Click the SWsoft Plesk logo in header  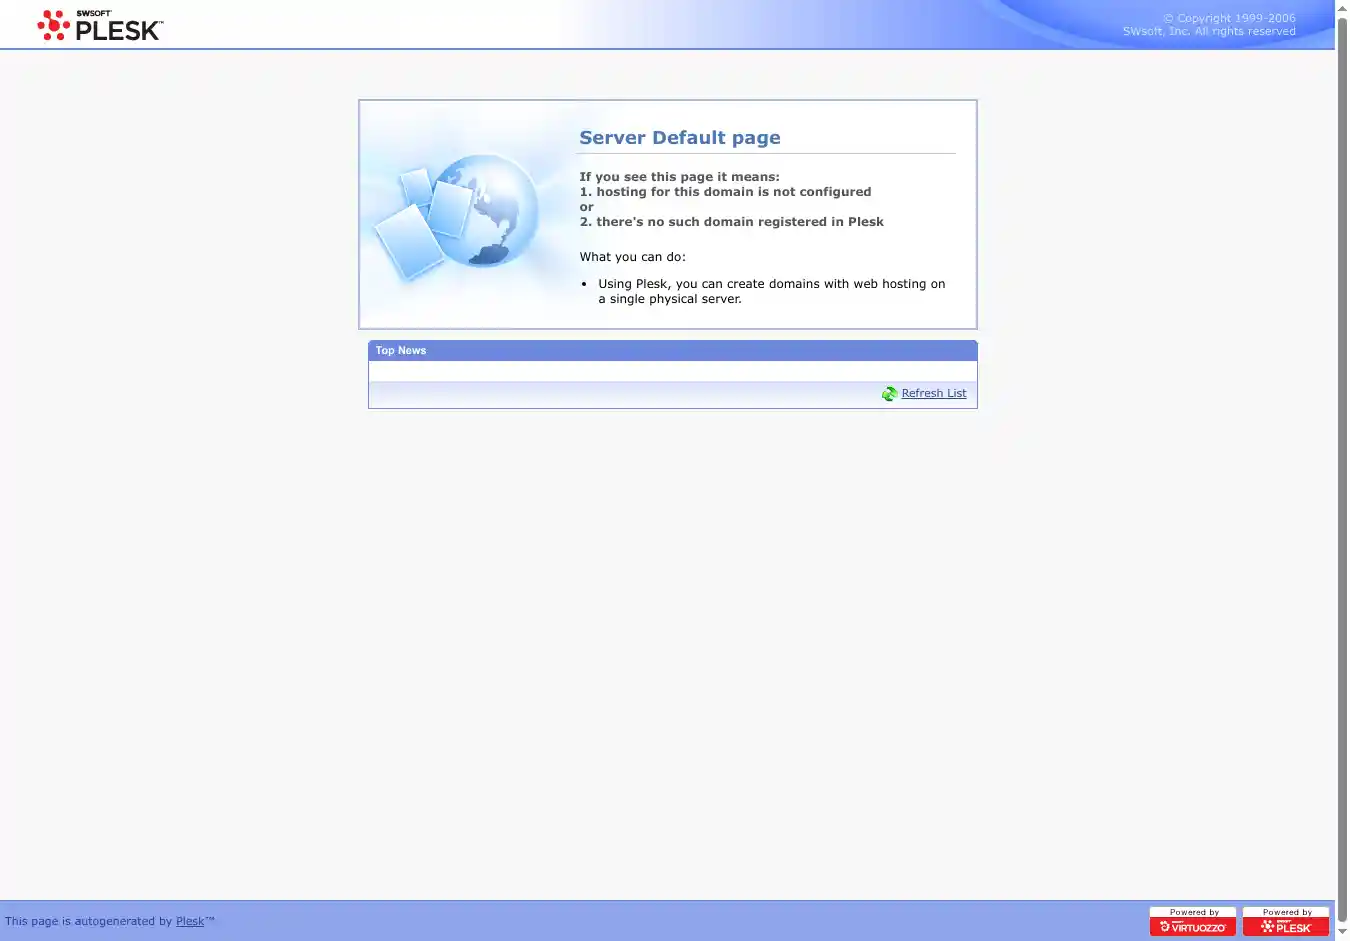(x=100, y=26)
